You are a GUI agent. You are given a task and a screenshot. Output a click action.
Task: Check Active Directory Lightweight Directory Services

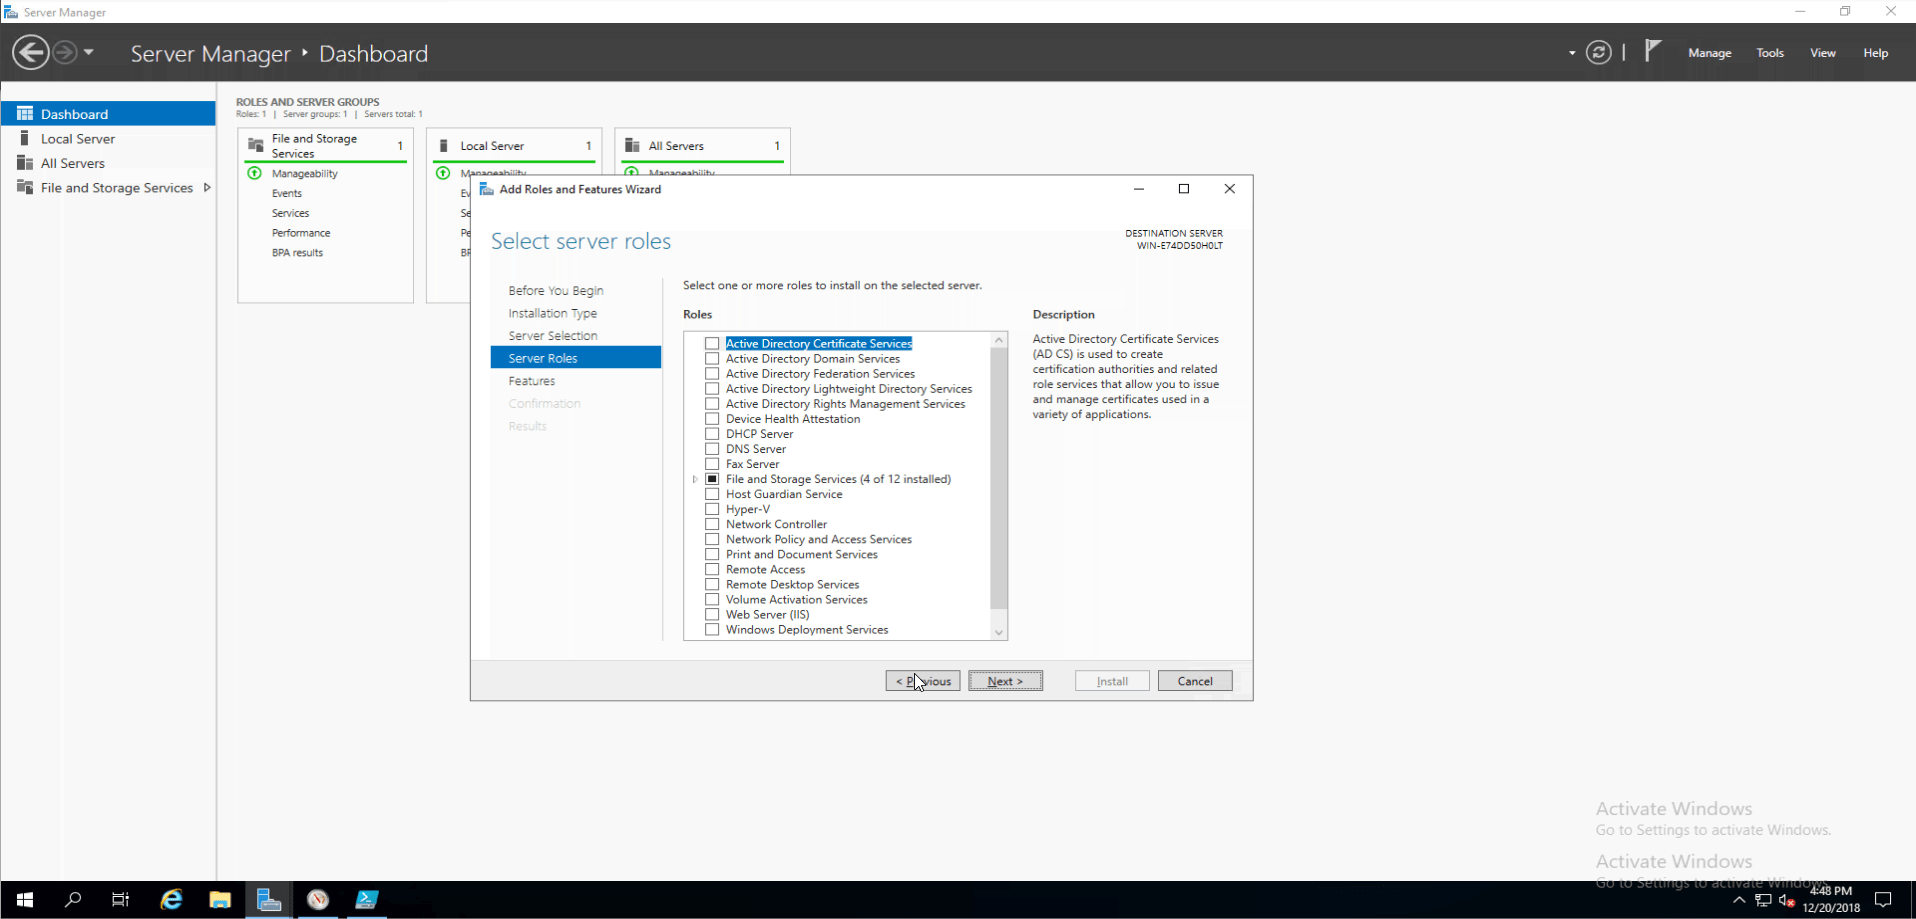(x=712, y=389)
